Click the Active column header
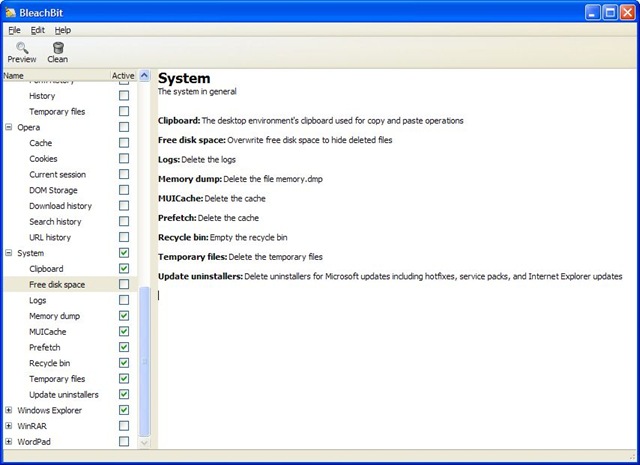Viewport: 640px width, 465px height. click(x=123, y=76)
